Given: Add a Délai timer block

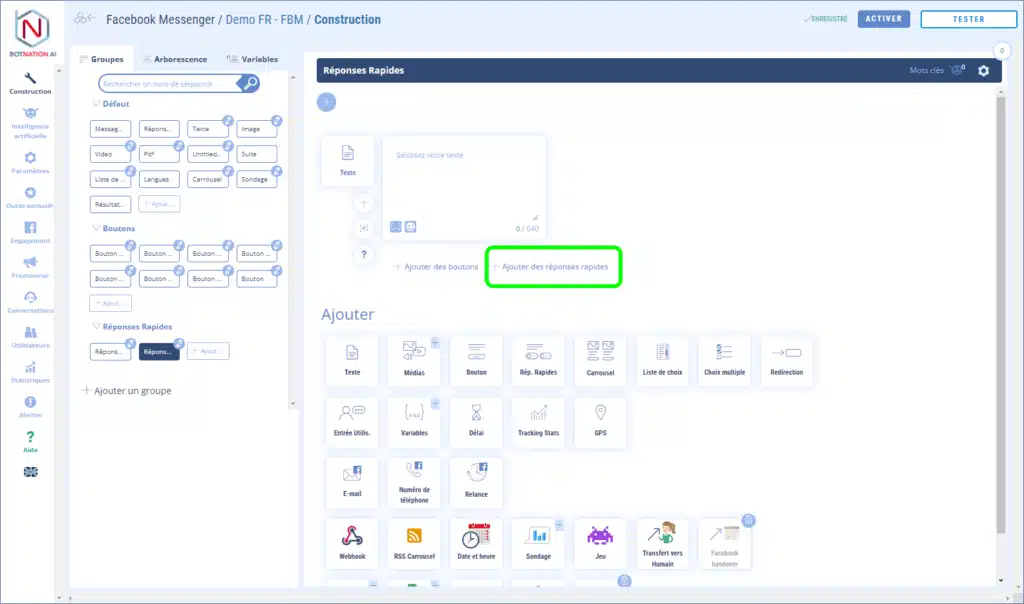Looking at the screenshot, I should 476,421.
